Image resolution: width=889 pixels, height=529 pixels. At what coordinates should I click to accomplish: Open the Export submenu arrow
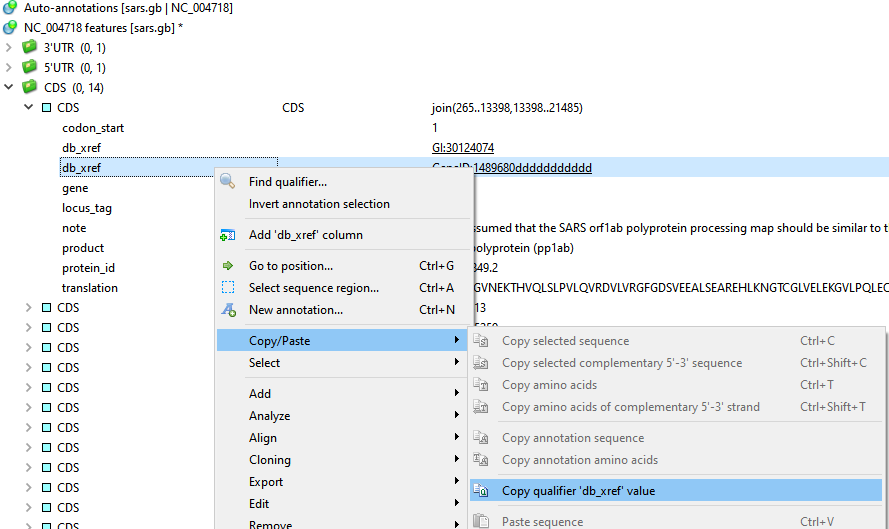pos(456,481)
